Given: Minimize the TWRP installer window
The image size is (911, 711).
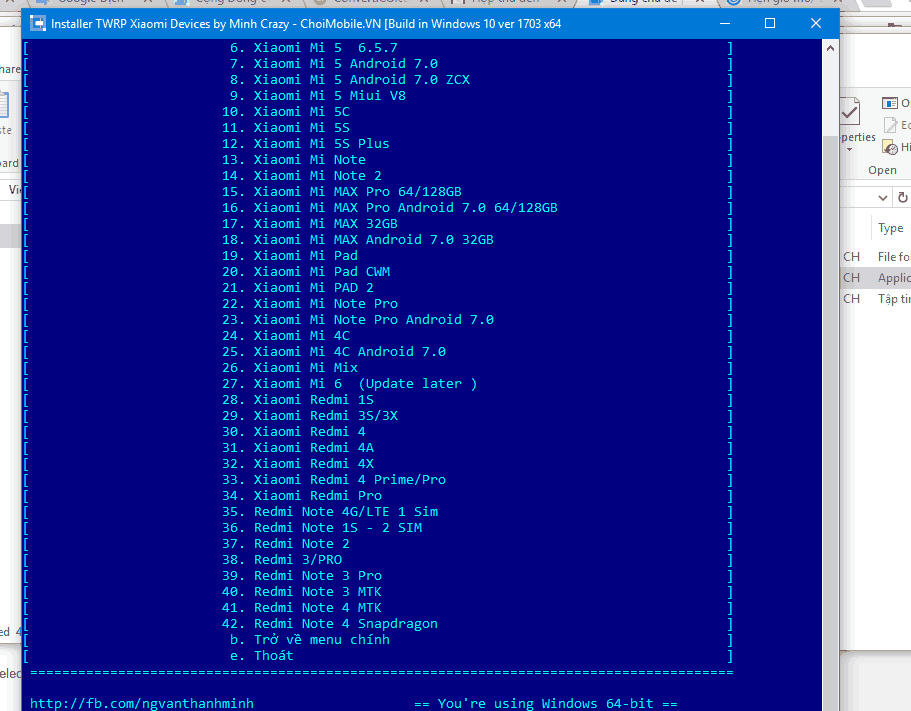Looking at the screenshot, I should click(x=725, y=24).
